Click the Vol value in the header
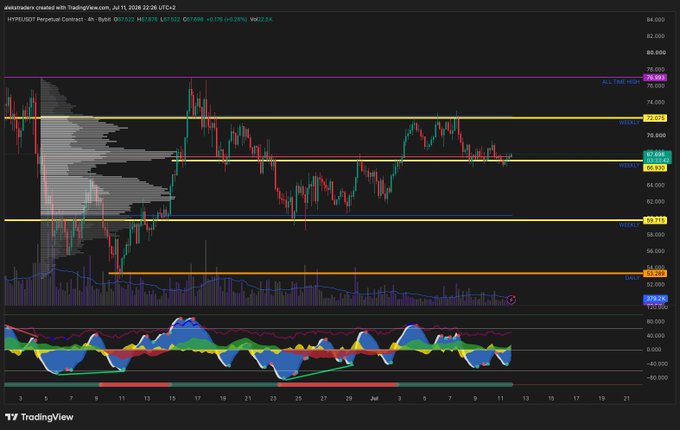 (261, 20)
